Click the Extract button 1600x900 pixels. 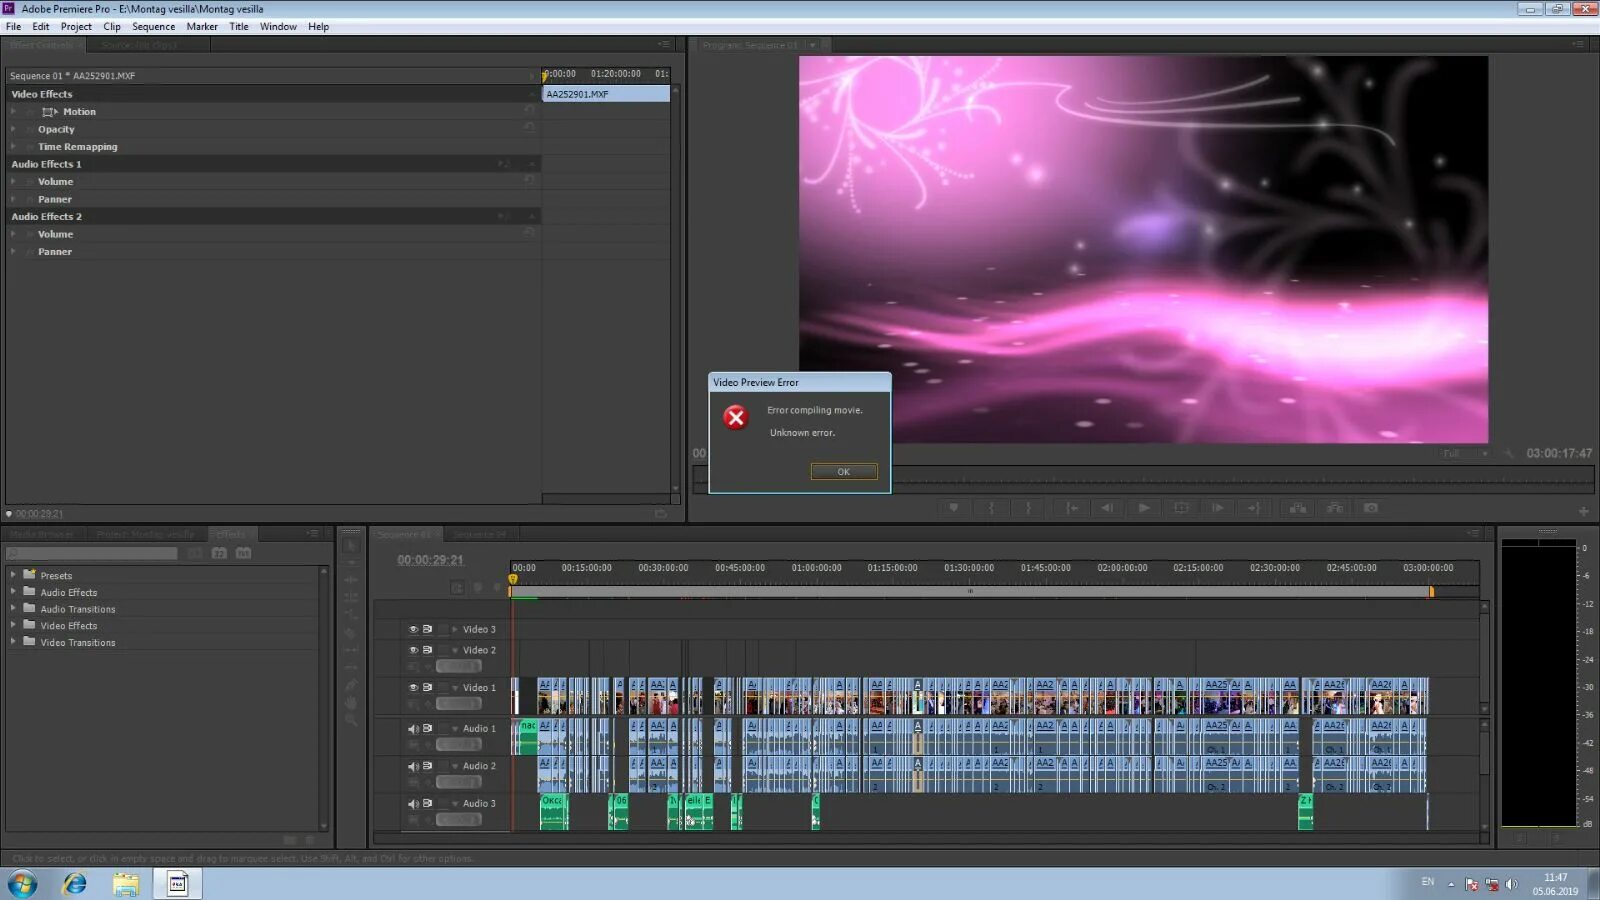coord(1334,508)
